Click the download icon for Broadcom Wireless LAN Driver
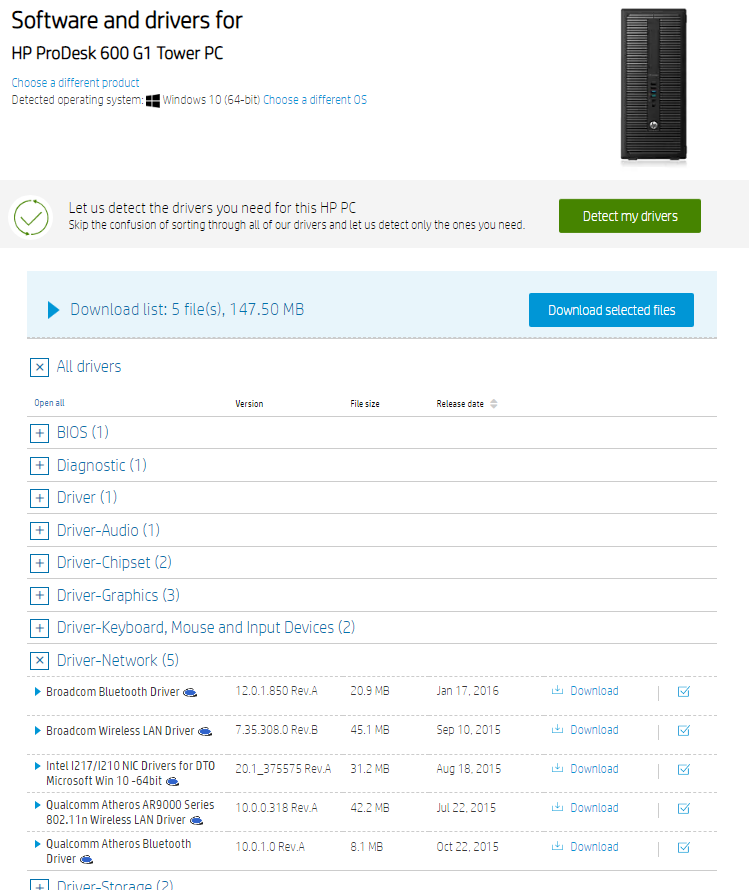The image size is (749, 890). [557, 729]
